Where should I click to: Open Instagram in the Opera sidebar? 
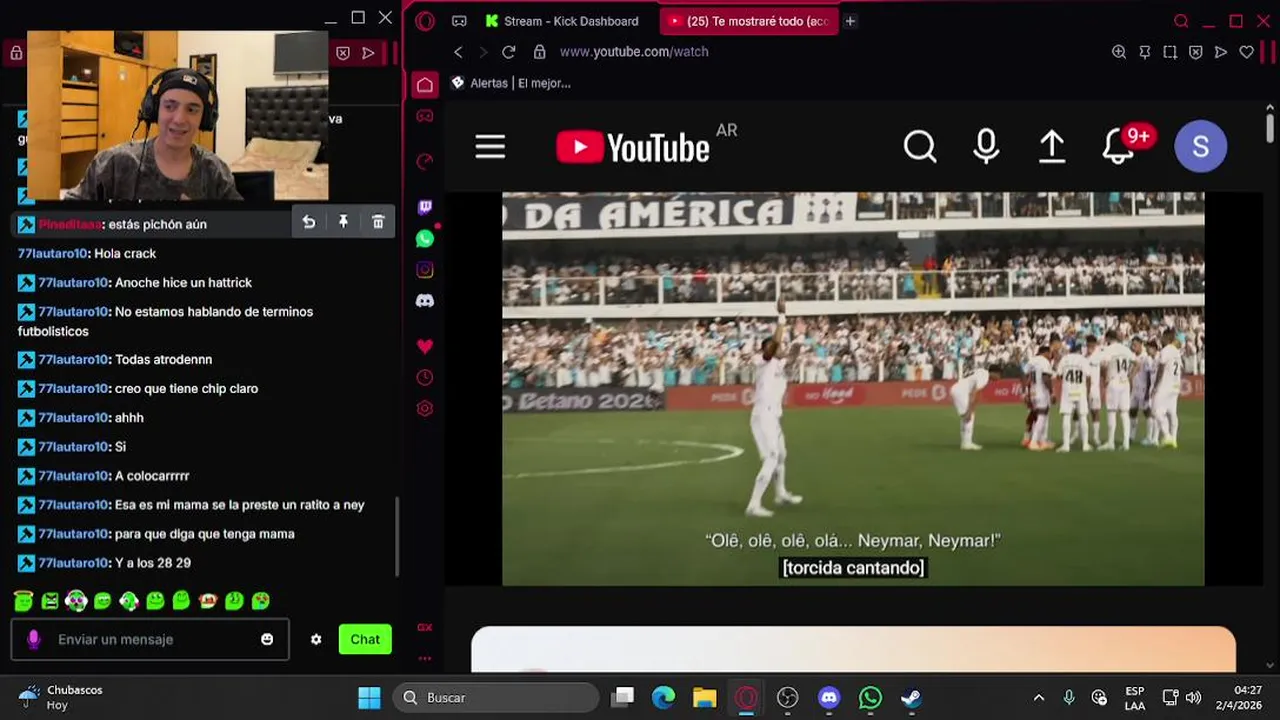pyautogui.click(x=425, y=270)
